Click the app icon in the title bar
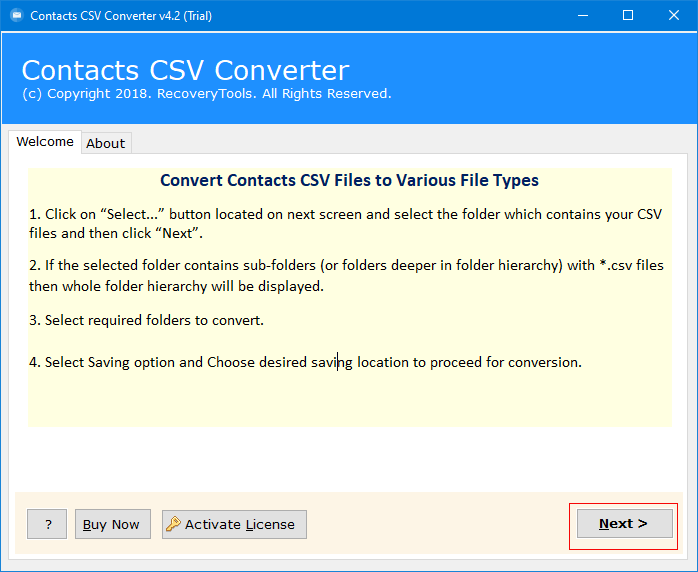The width and height of the screenshot is (698, 572). point(14,15)
